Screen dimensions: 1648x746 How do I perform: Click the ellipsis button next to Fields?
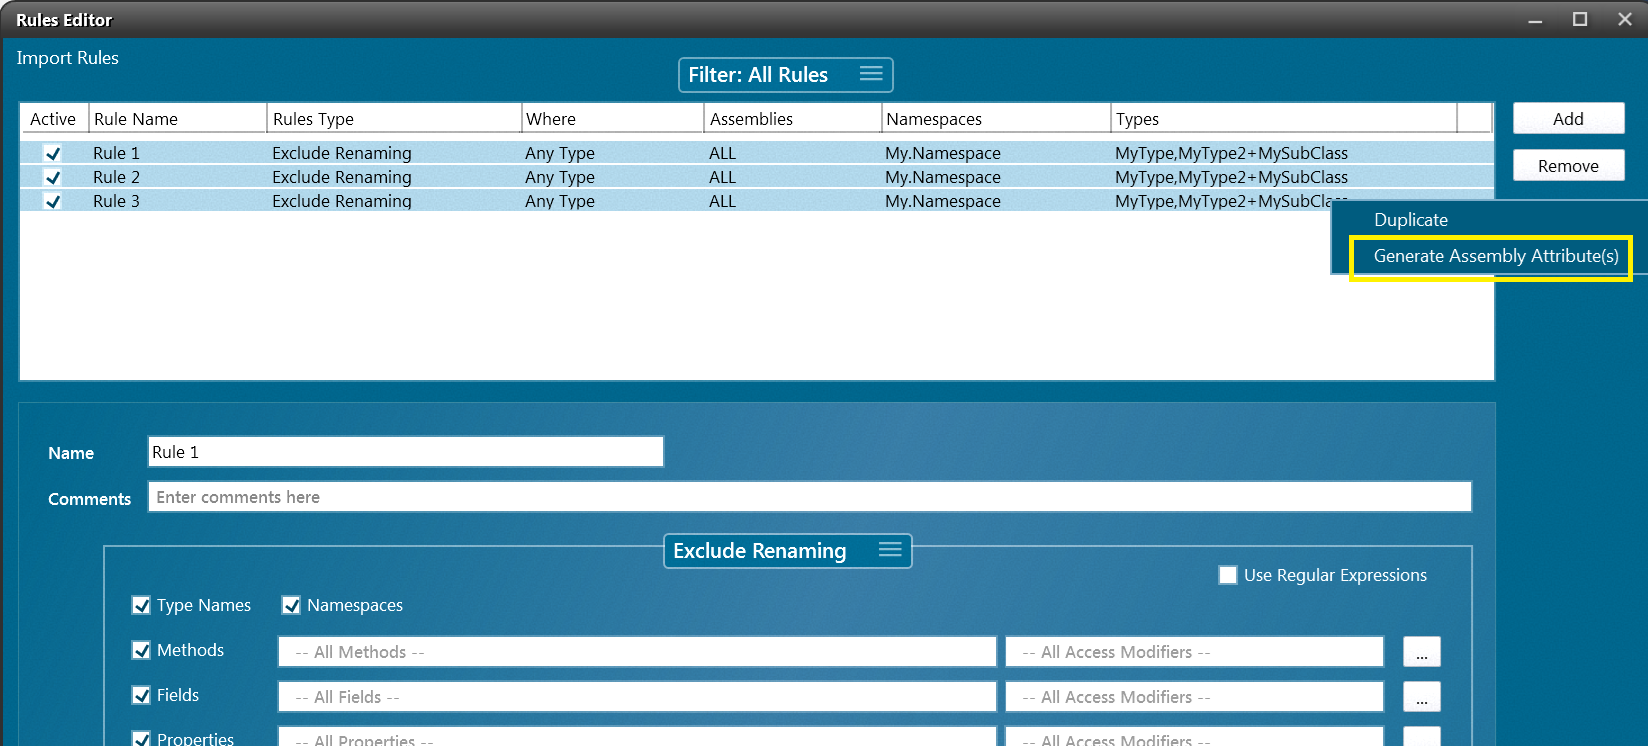point(1421,697)
